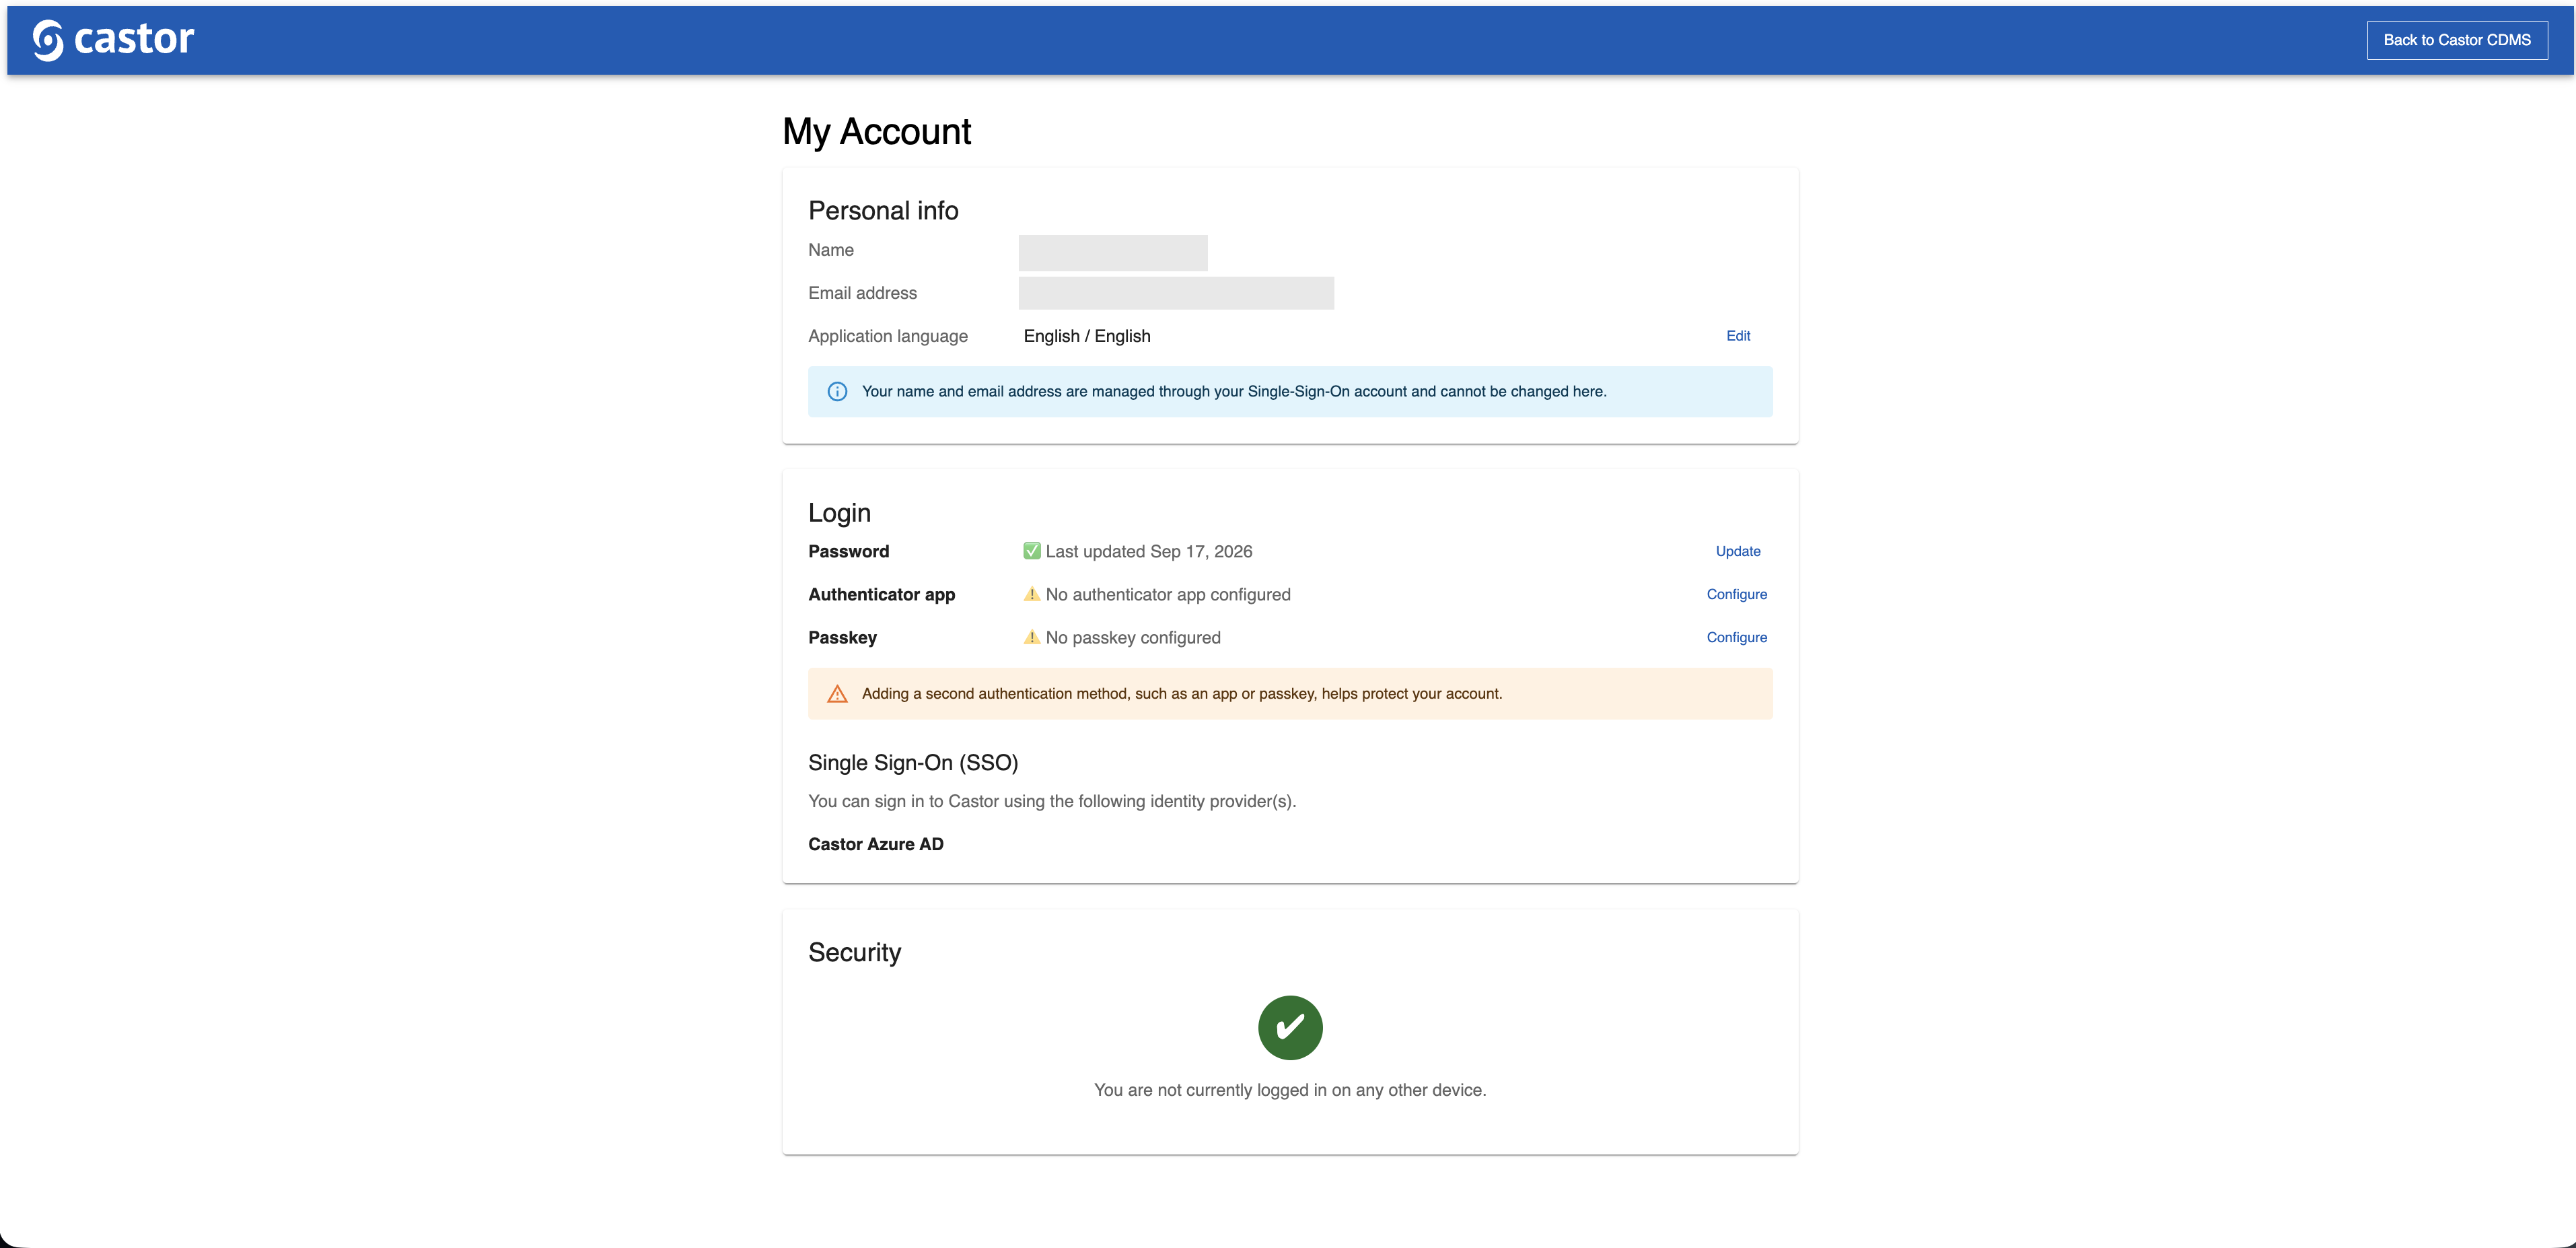This screenshot has height=1248, width=2576.
Task: Configure a passkey
Action: click(x=1736, y=637)
